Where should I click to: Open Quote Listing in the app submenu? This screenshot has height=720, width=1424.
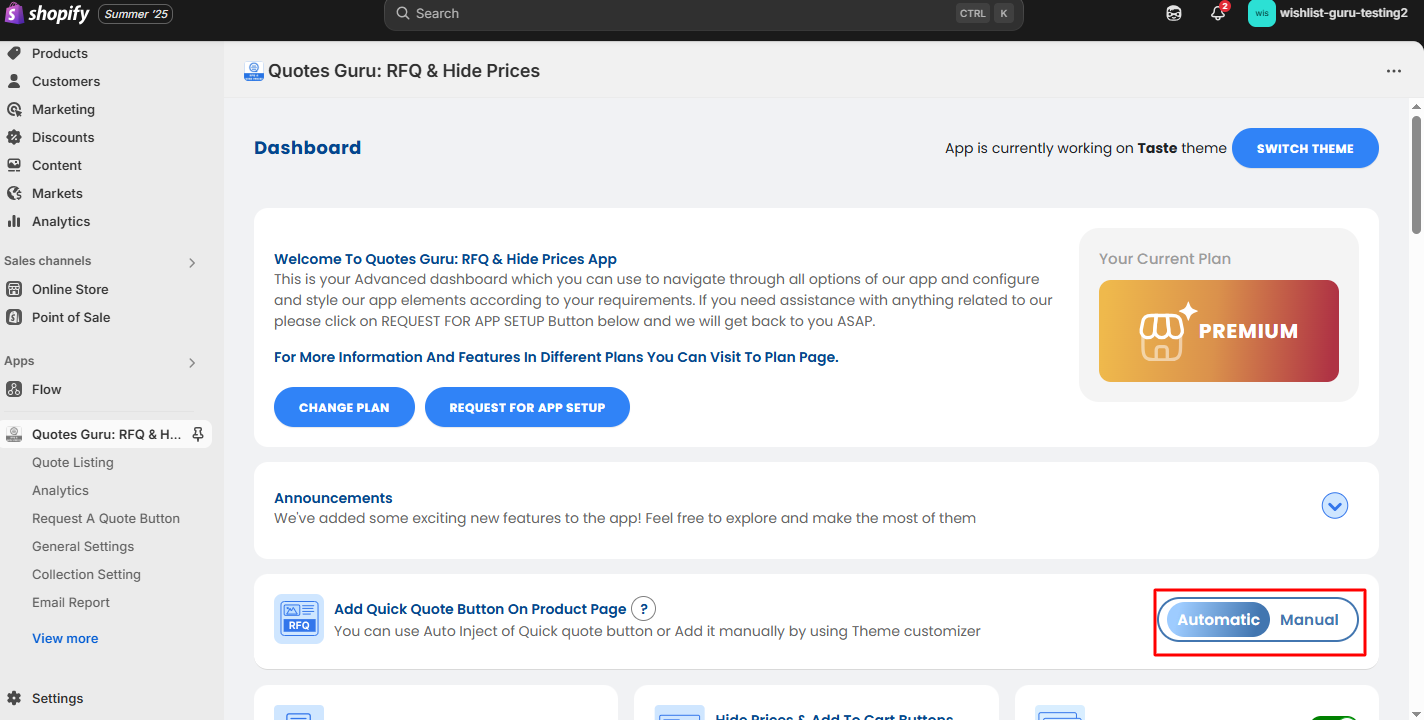pos(73,462)
